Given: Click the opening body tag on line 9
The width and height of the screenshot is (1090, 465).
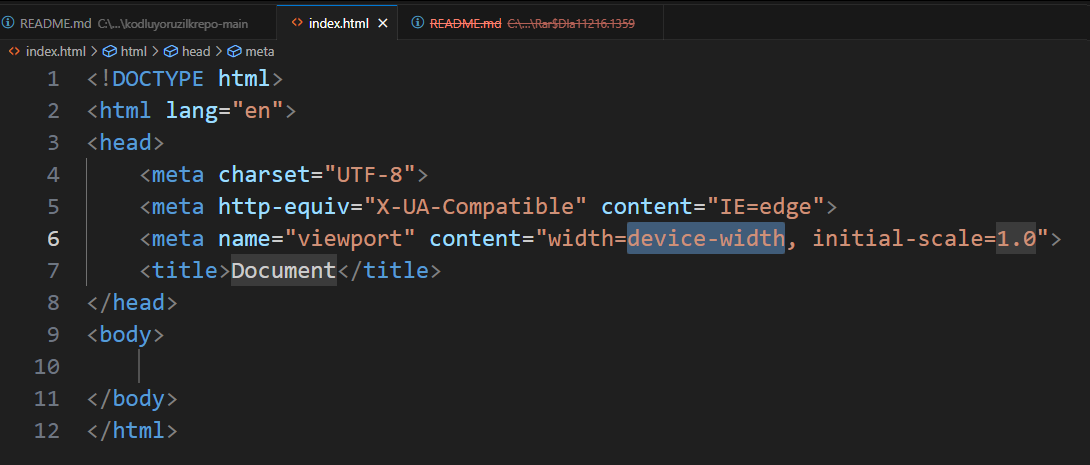Looking at the screenshot, I should coord(126,334).
